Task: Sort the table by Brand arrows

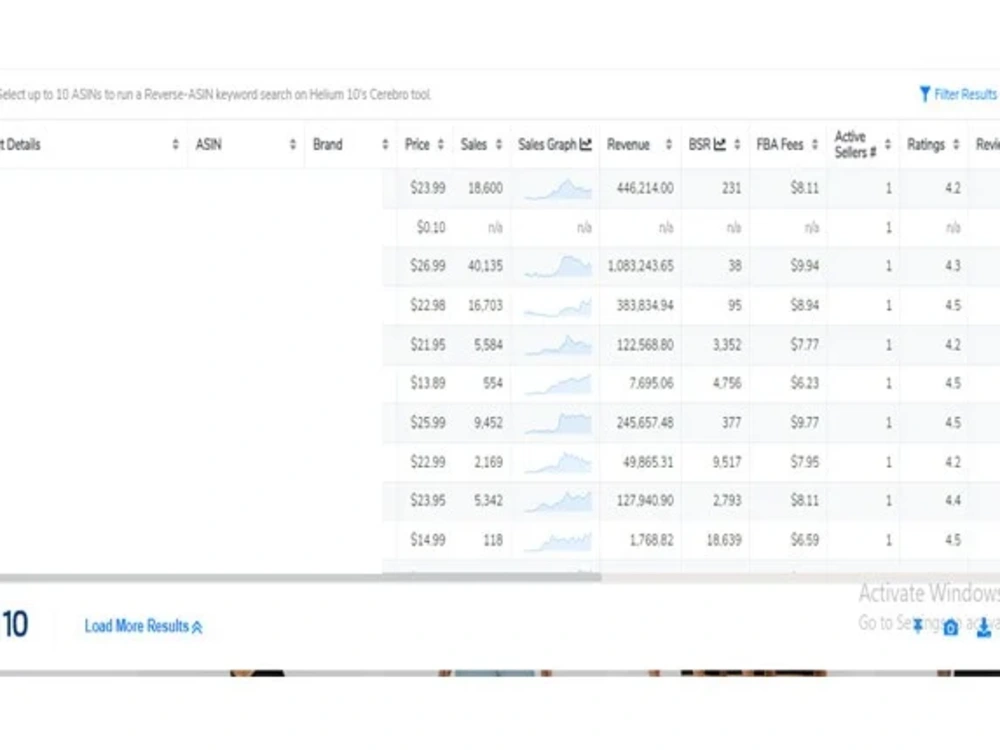Action: (385, 145)
